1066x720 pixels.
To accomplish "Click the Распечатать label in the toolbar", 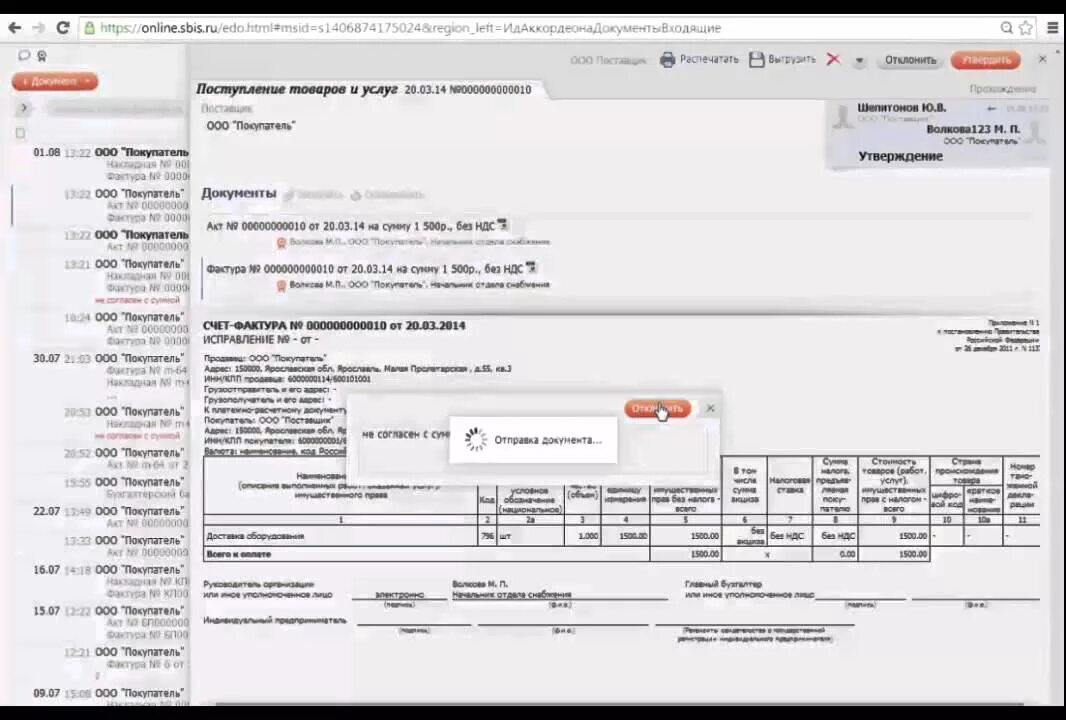I will click(708, 60).
